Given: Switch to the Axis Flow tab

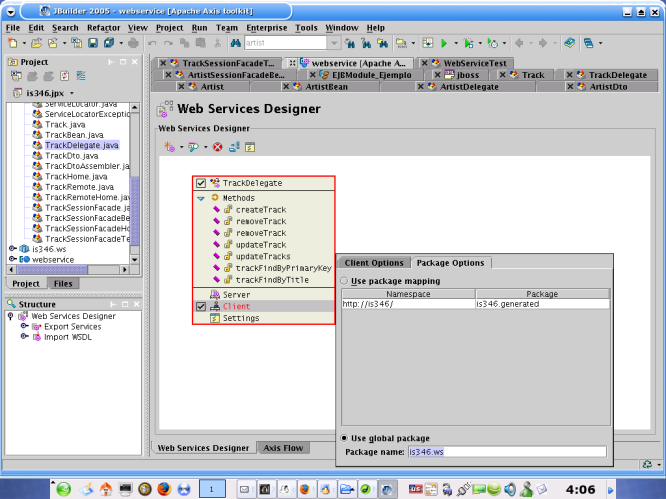Looking at the screenshot, I should click(x=285, y=448).
